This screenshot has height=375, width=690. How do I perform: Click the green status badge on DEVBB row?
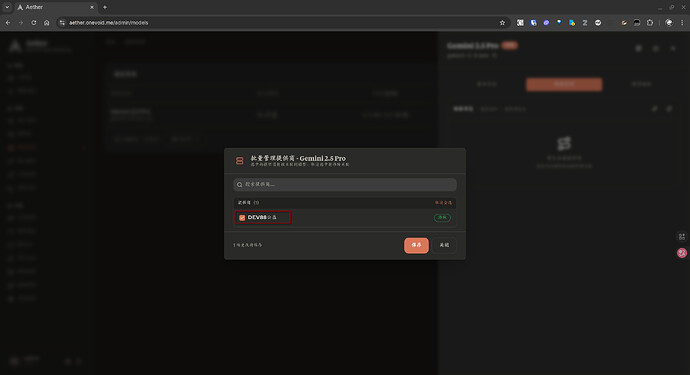(442, 217)
